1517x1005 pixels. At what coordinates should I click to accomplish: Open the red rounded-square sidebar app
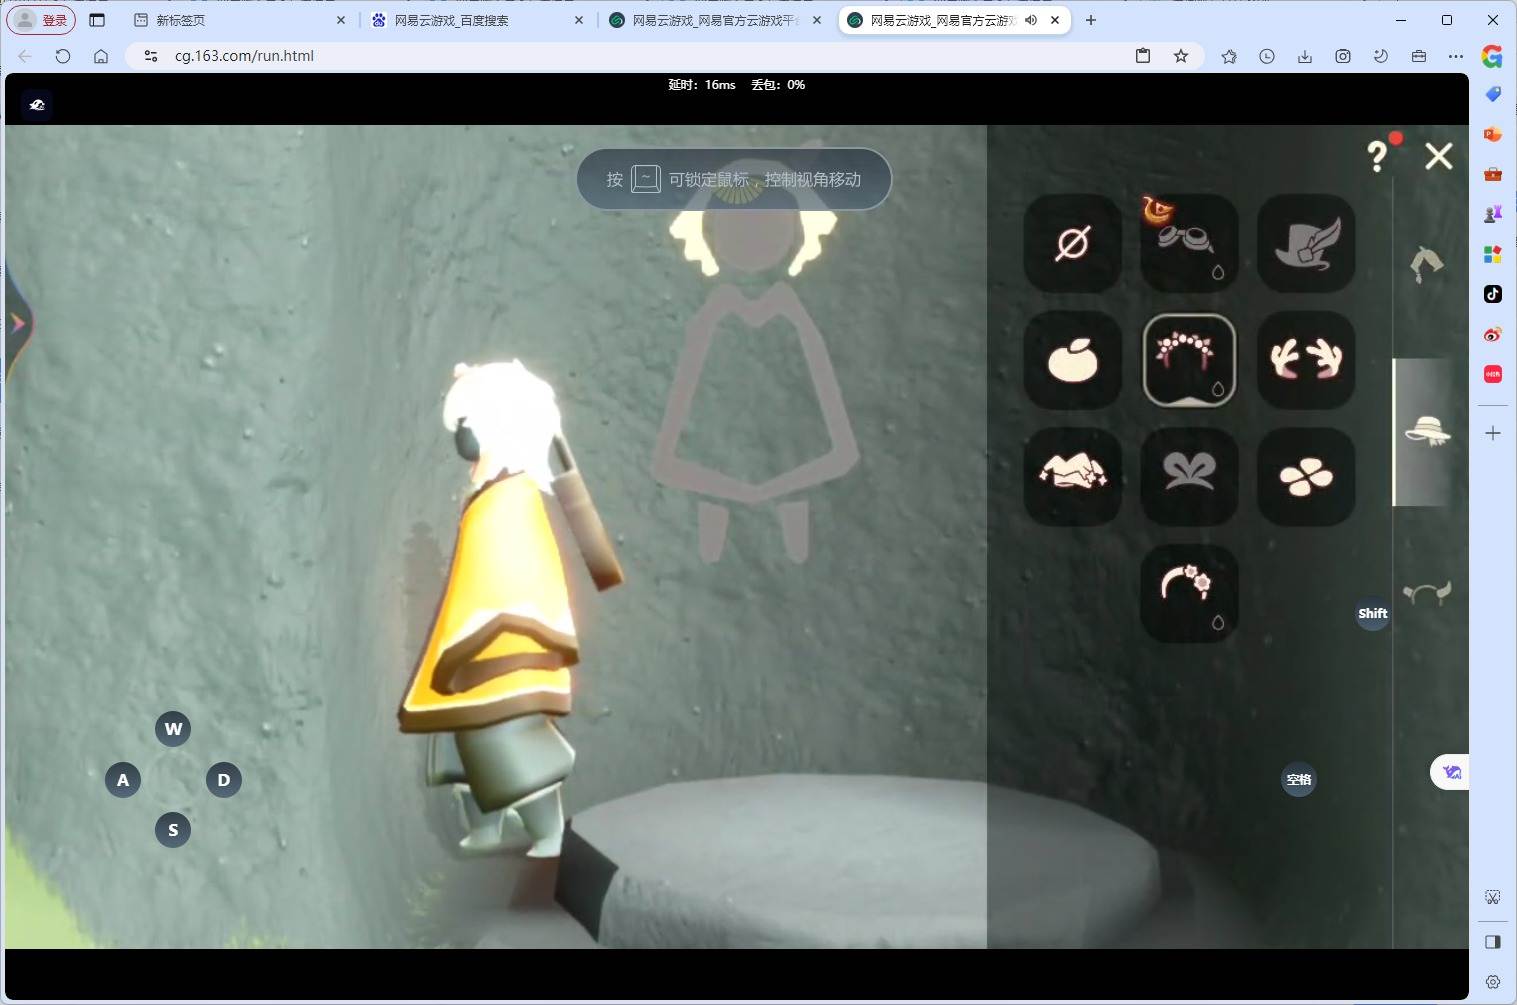(x=1493, y=374)
